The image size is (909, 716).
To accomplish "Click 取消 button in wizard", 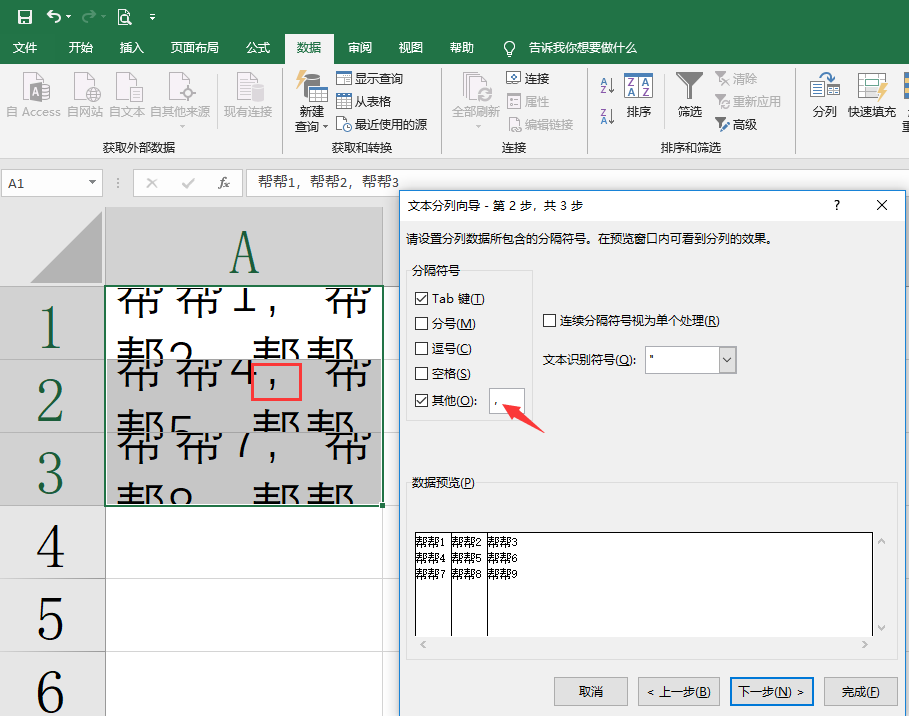I will click(x=591, y=691).
